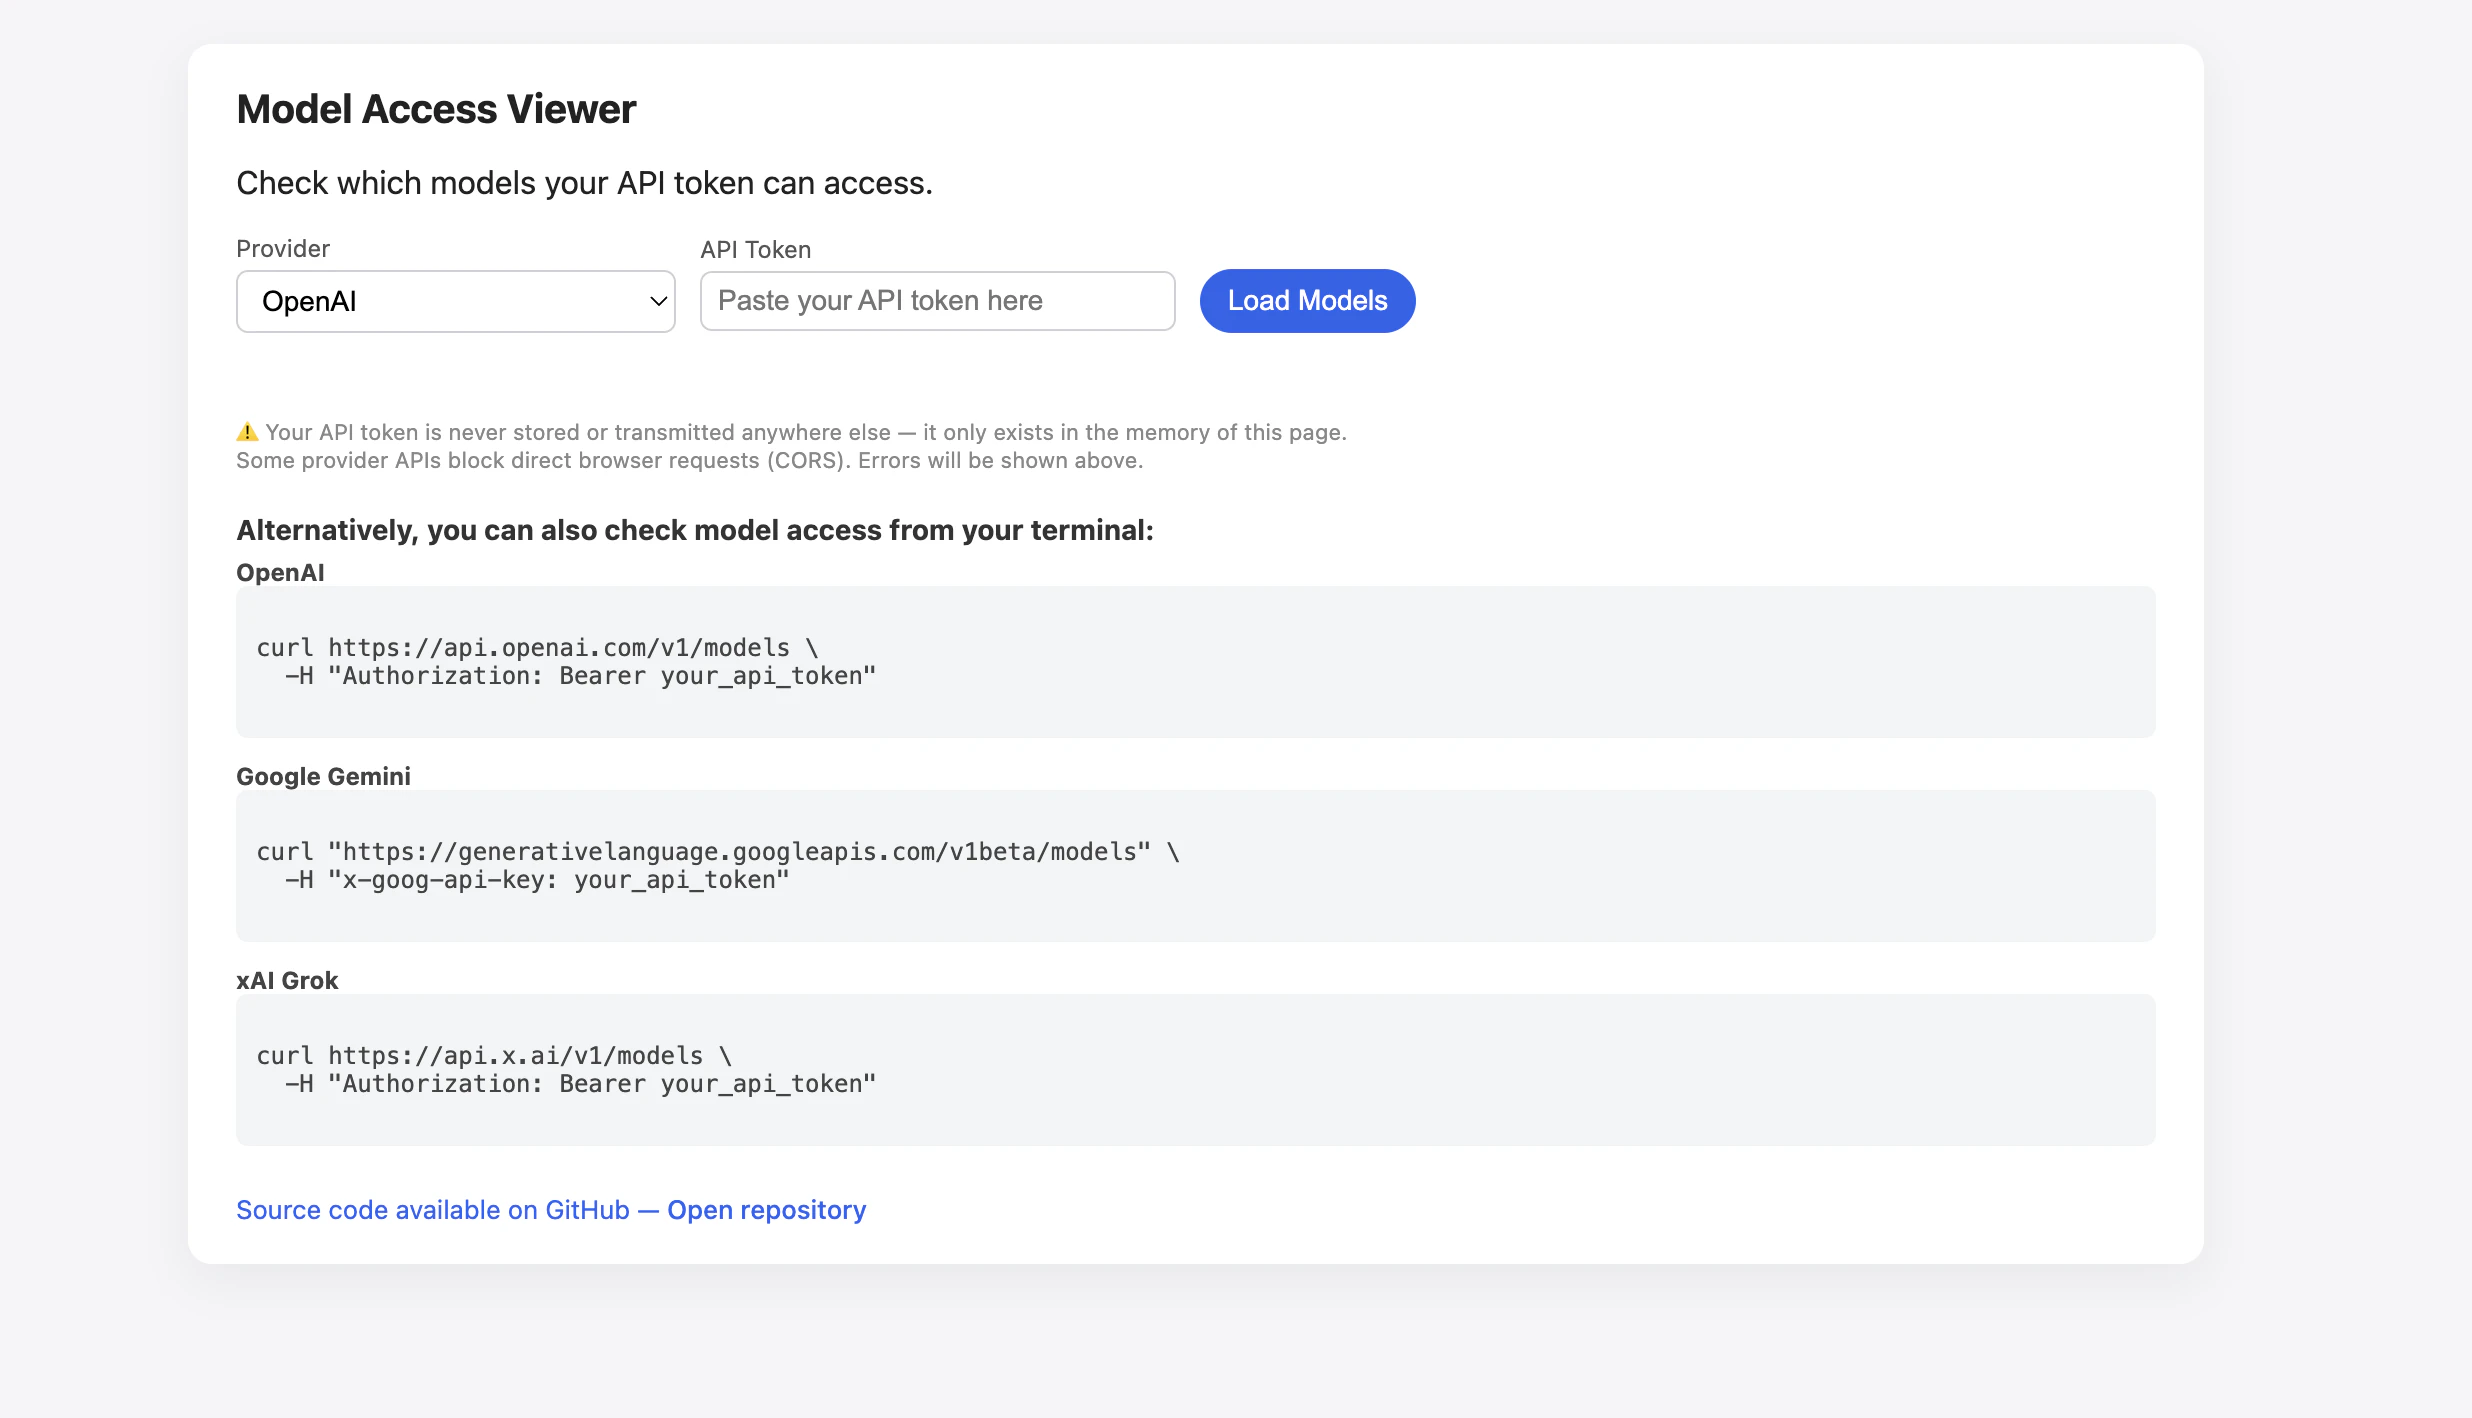The width and height of the screenshot is (2472, 1418).
Task: Click the Model Access Viewer heading
Action: 435,108
